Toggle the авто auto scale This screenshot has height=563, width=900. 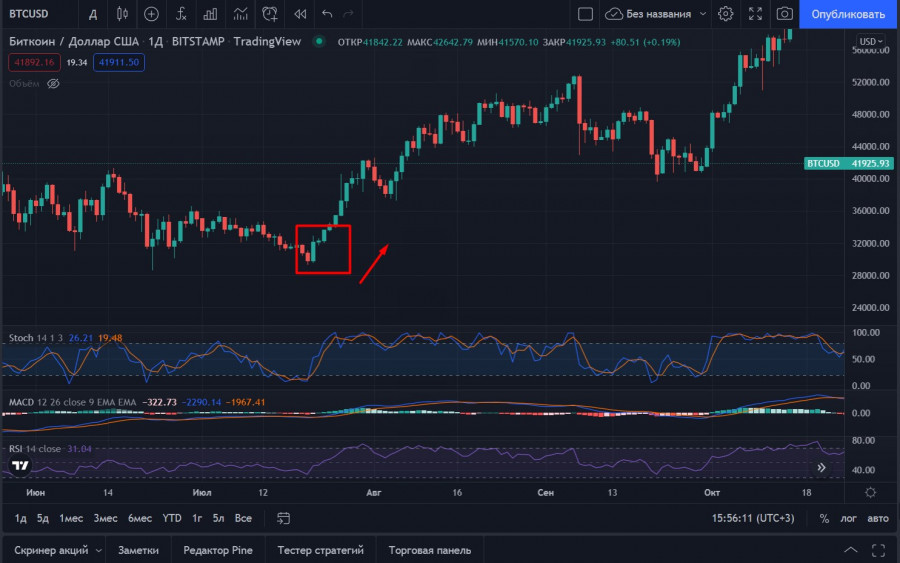click(878, 518)
